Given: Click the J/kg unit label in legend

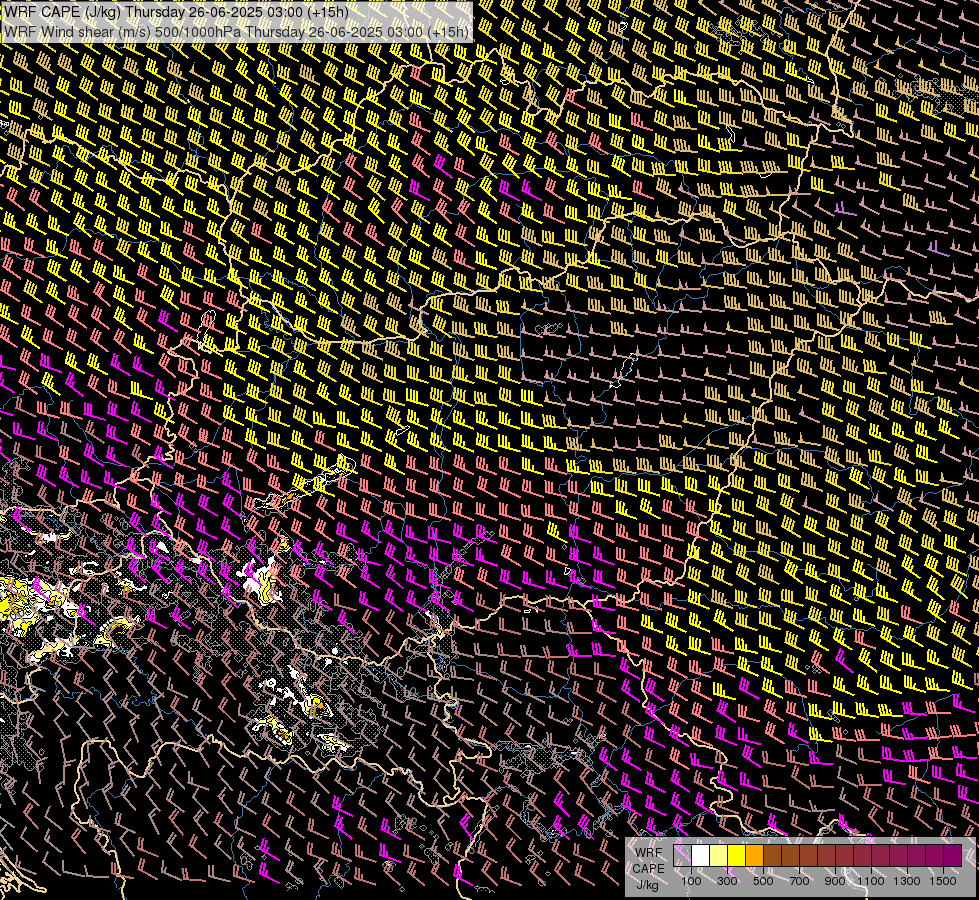Looking at the screenshot, I should [x=648, y=886].
